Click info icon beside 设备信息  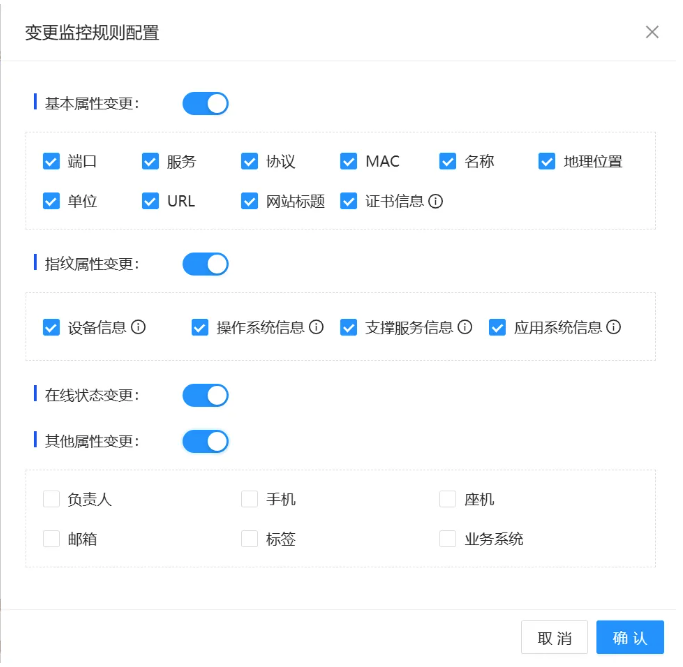pyautogui.click(x=139, y=327)
